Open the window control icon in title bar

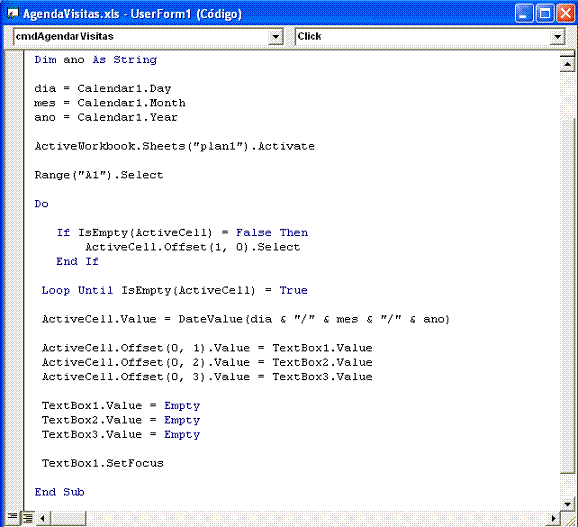(13, 14)
